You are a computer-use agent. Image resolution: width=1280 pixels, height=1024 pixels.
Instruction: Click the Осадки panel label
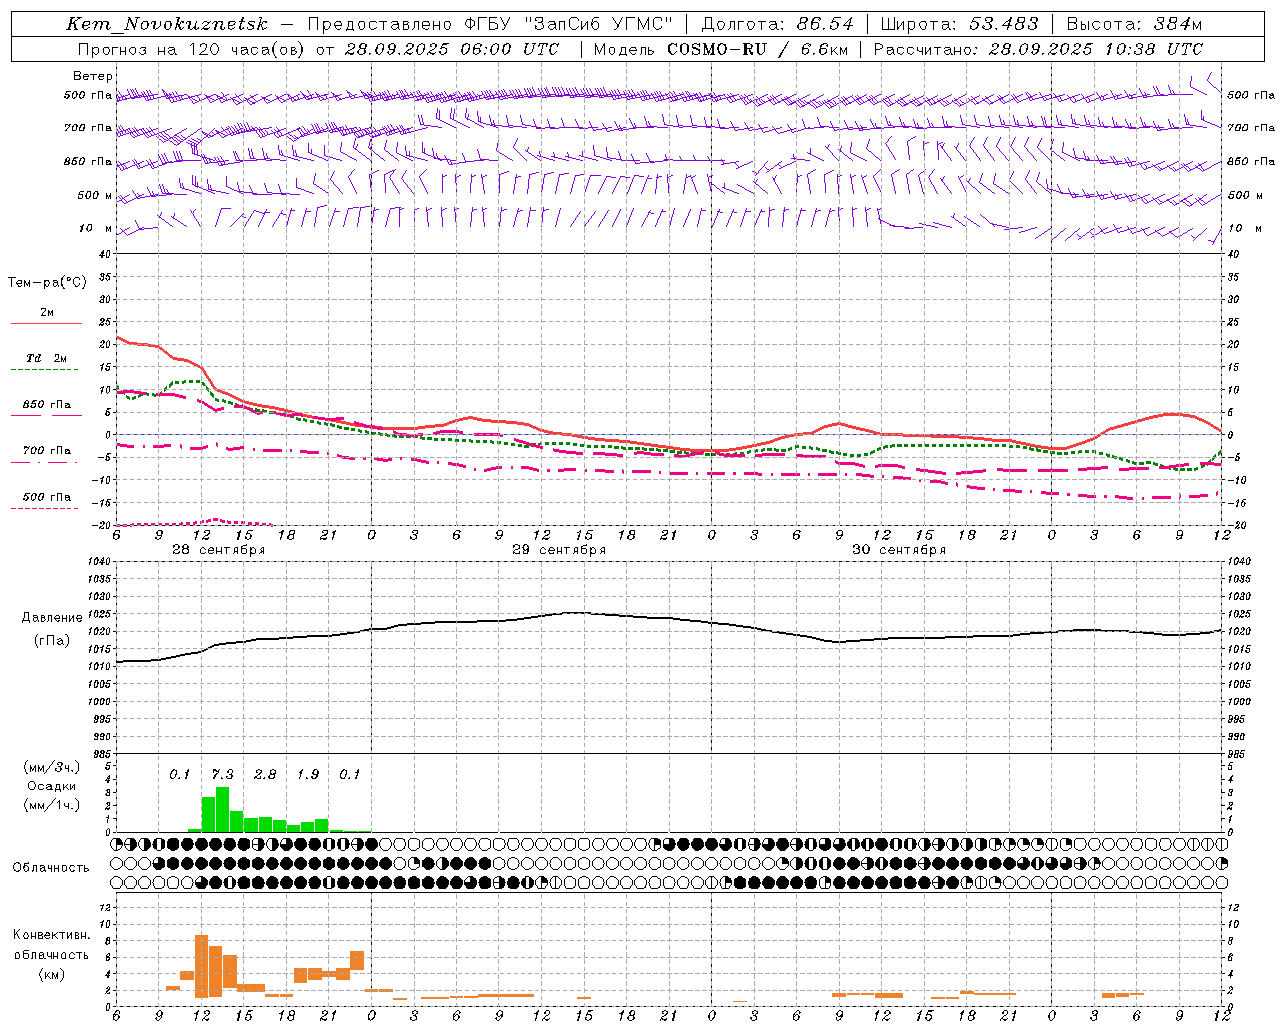pyautogui.click(x=51, y=787)
